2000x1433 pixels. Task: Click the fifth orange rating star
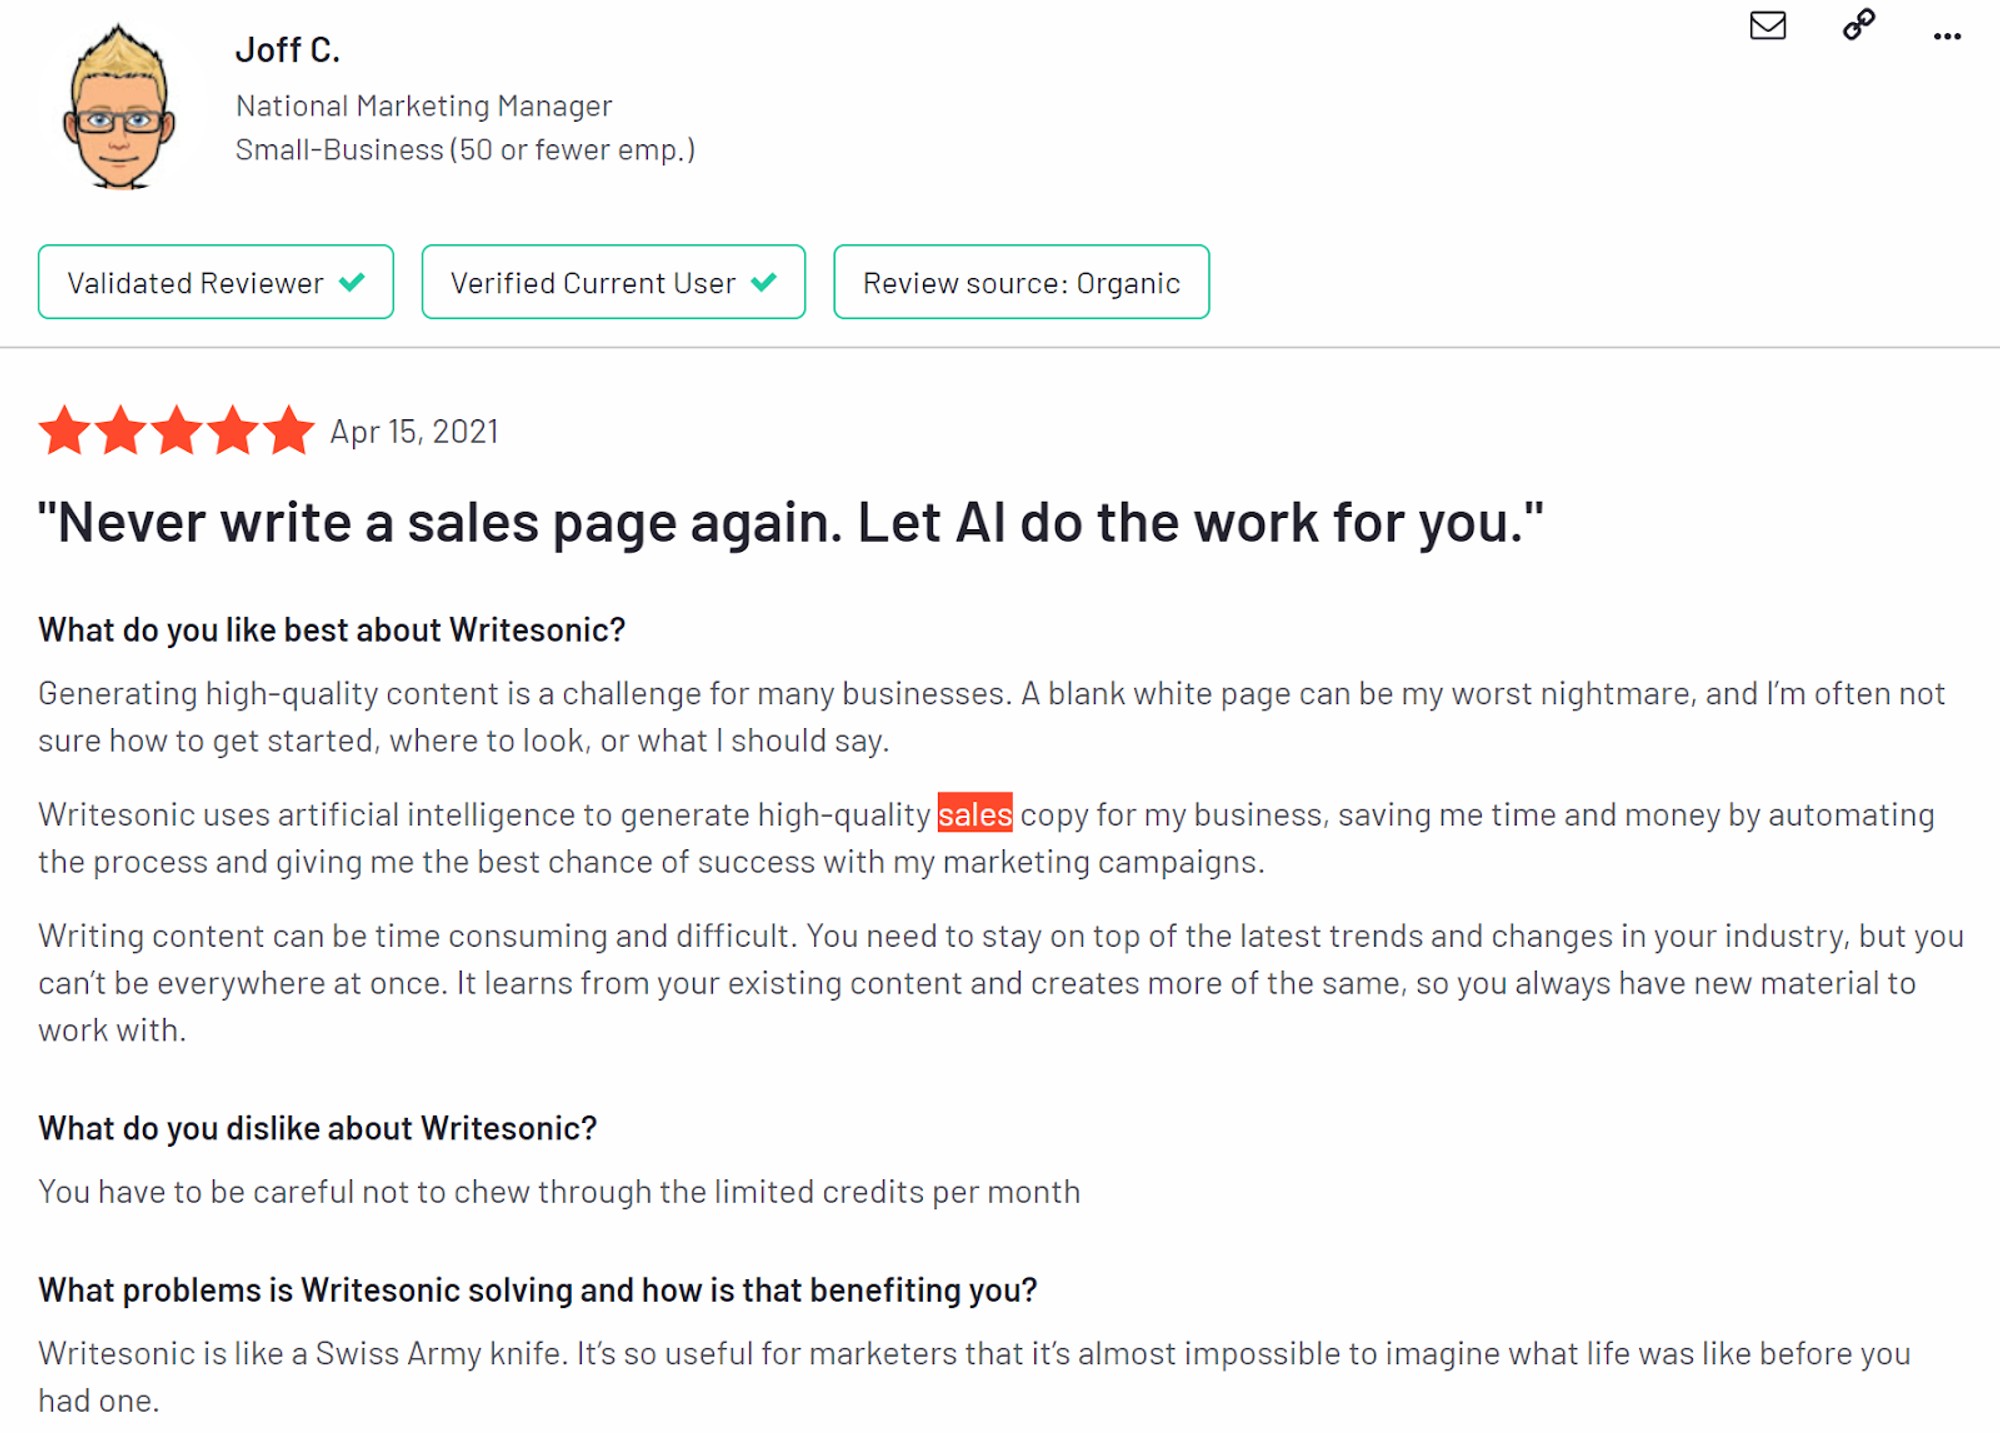click(289, 431)
